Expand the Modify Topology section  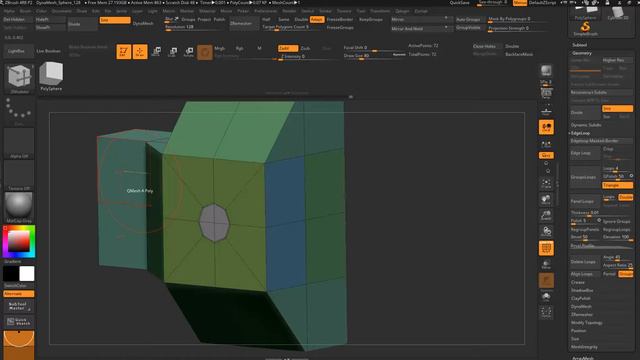coord(586,323)
